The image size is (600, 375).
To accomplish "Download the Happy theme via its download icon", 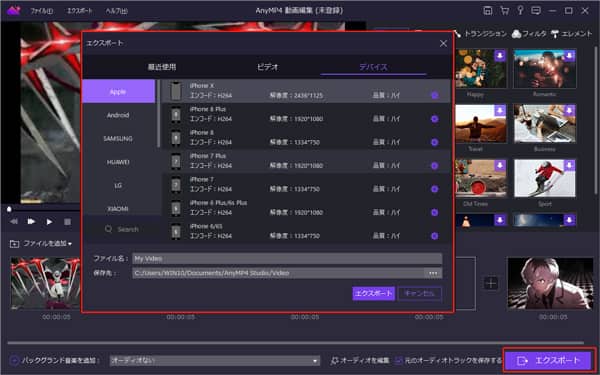I will point(500,55).
